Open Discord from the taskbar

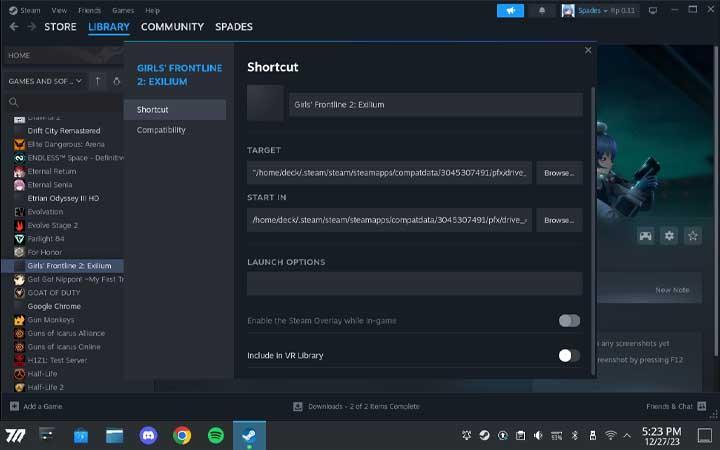(148, 435)
